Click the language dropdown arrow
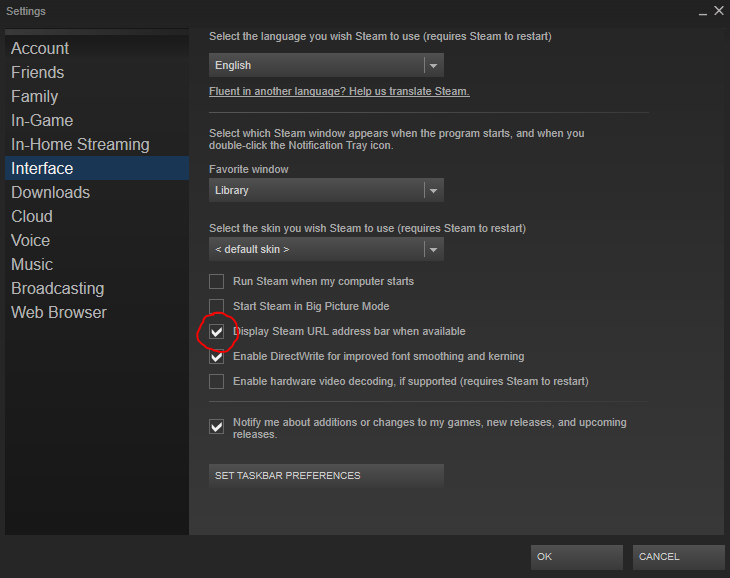The width and height of the screenshot is (730, 578). tap(433, 66)
